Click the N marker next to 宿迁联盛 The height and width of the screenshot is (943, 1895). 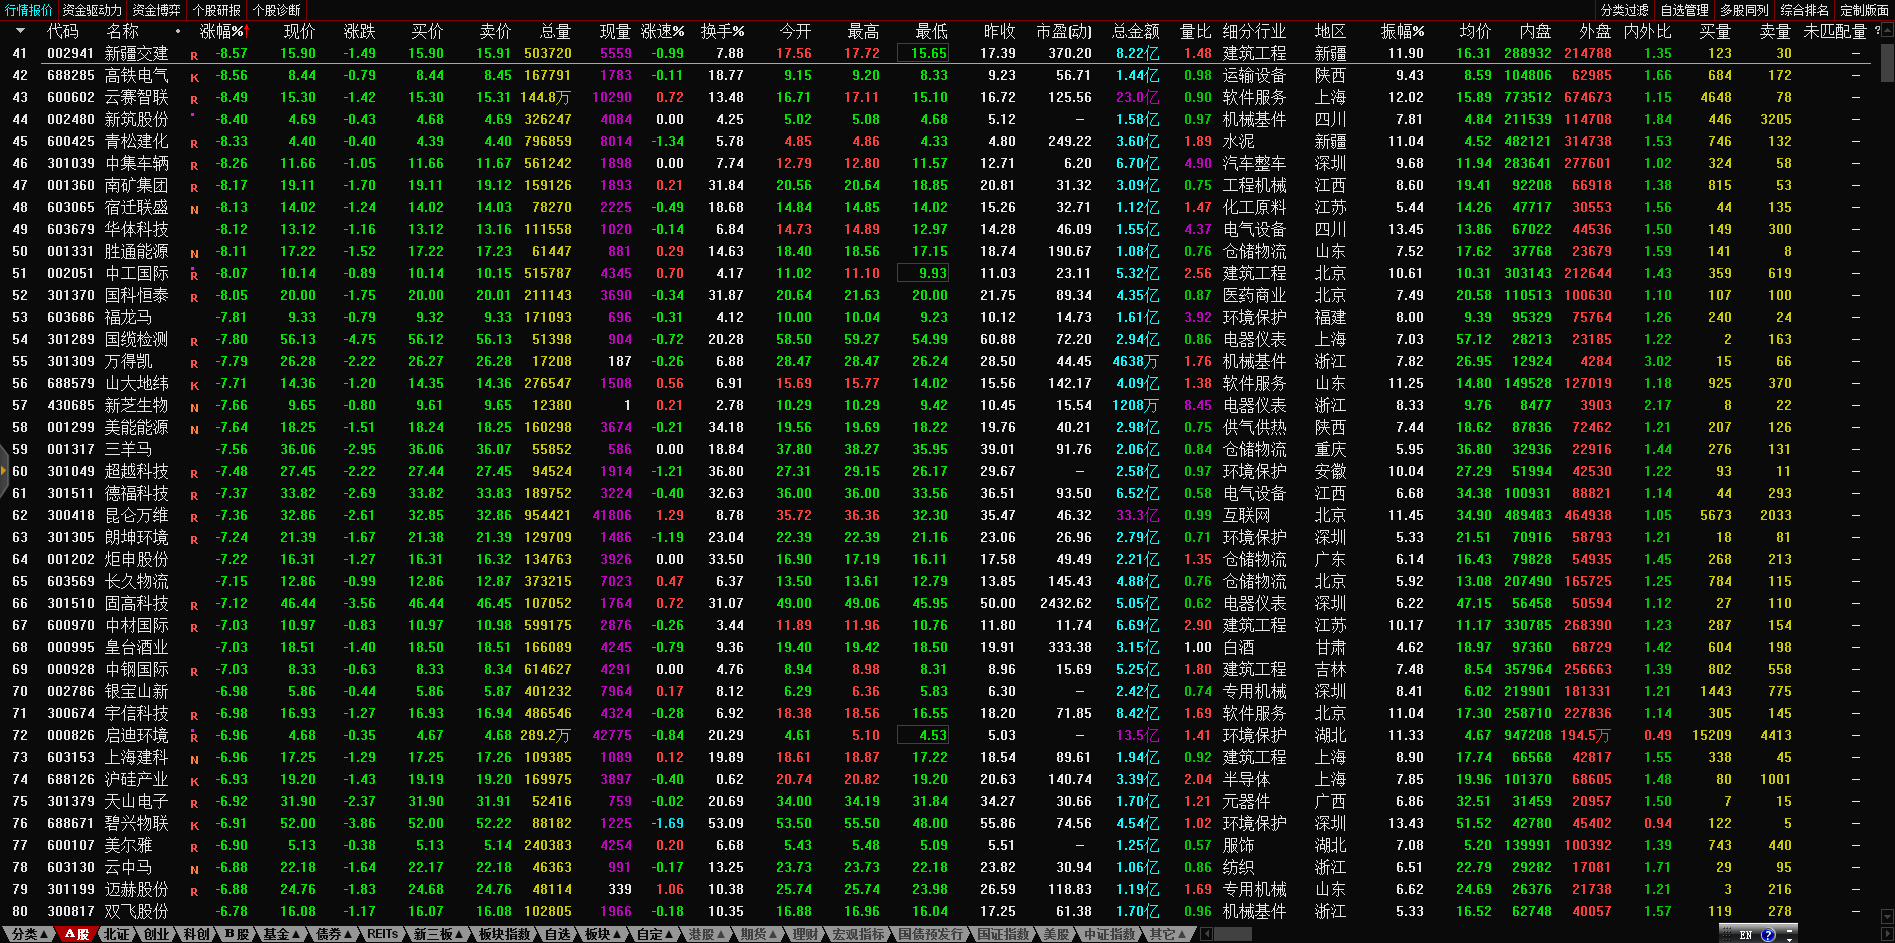tap(194, 210)
